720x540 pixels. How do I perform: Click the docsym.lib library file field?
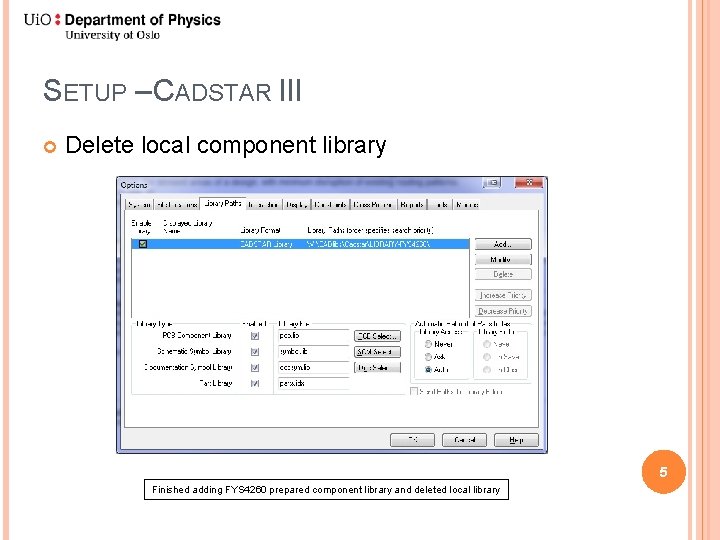[313, 367]
